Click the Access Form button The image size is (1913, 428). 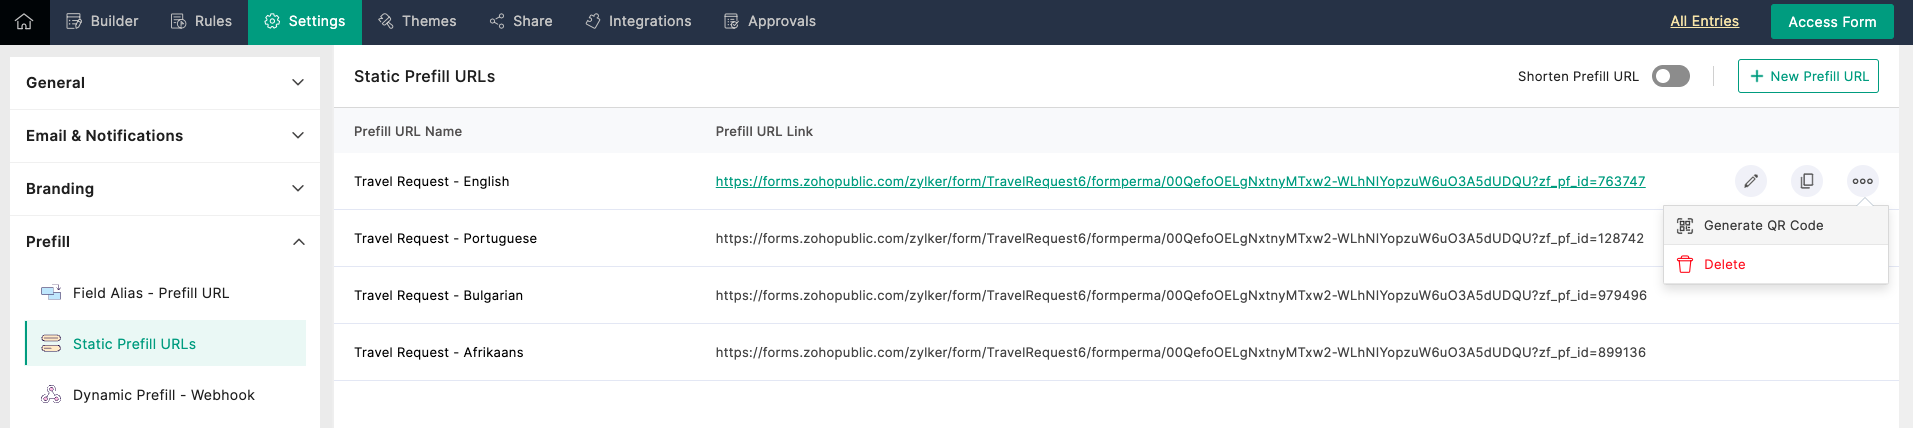click(1831, 22)
